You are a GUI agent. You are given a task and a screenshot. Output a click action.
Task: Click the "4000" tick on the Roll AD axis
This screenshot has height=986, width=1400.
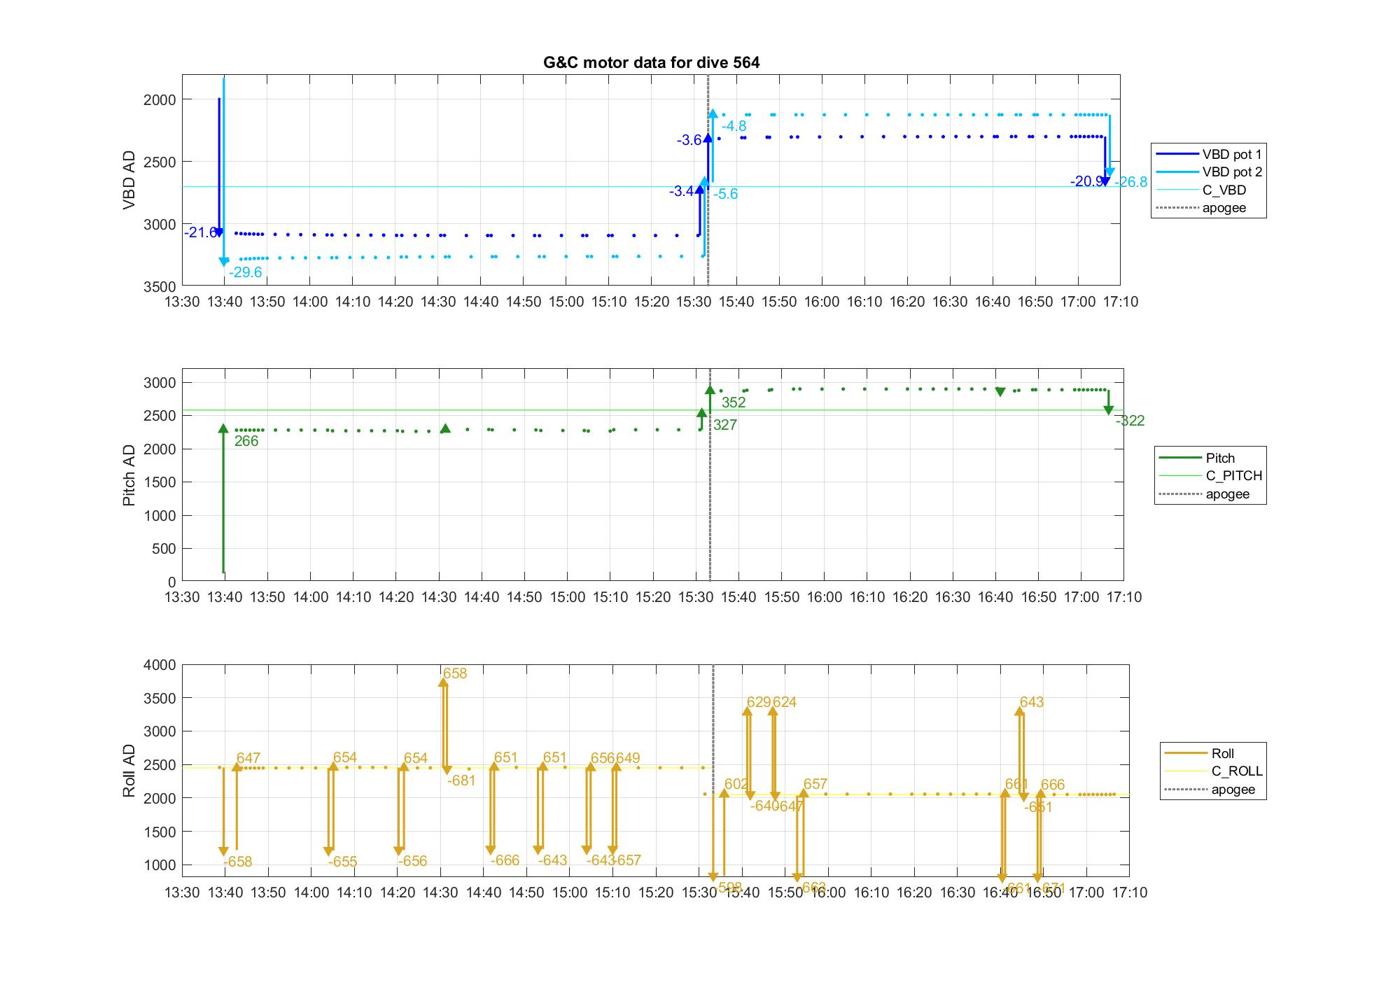[x=160, y=665]
